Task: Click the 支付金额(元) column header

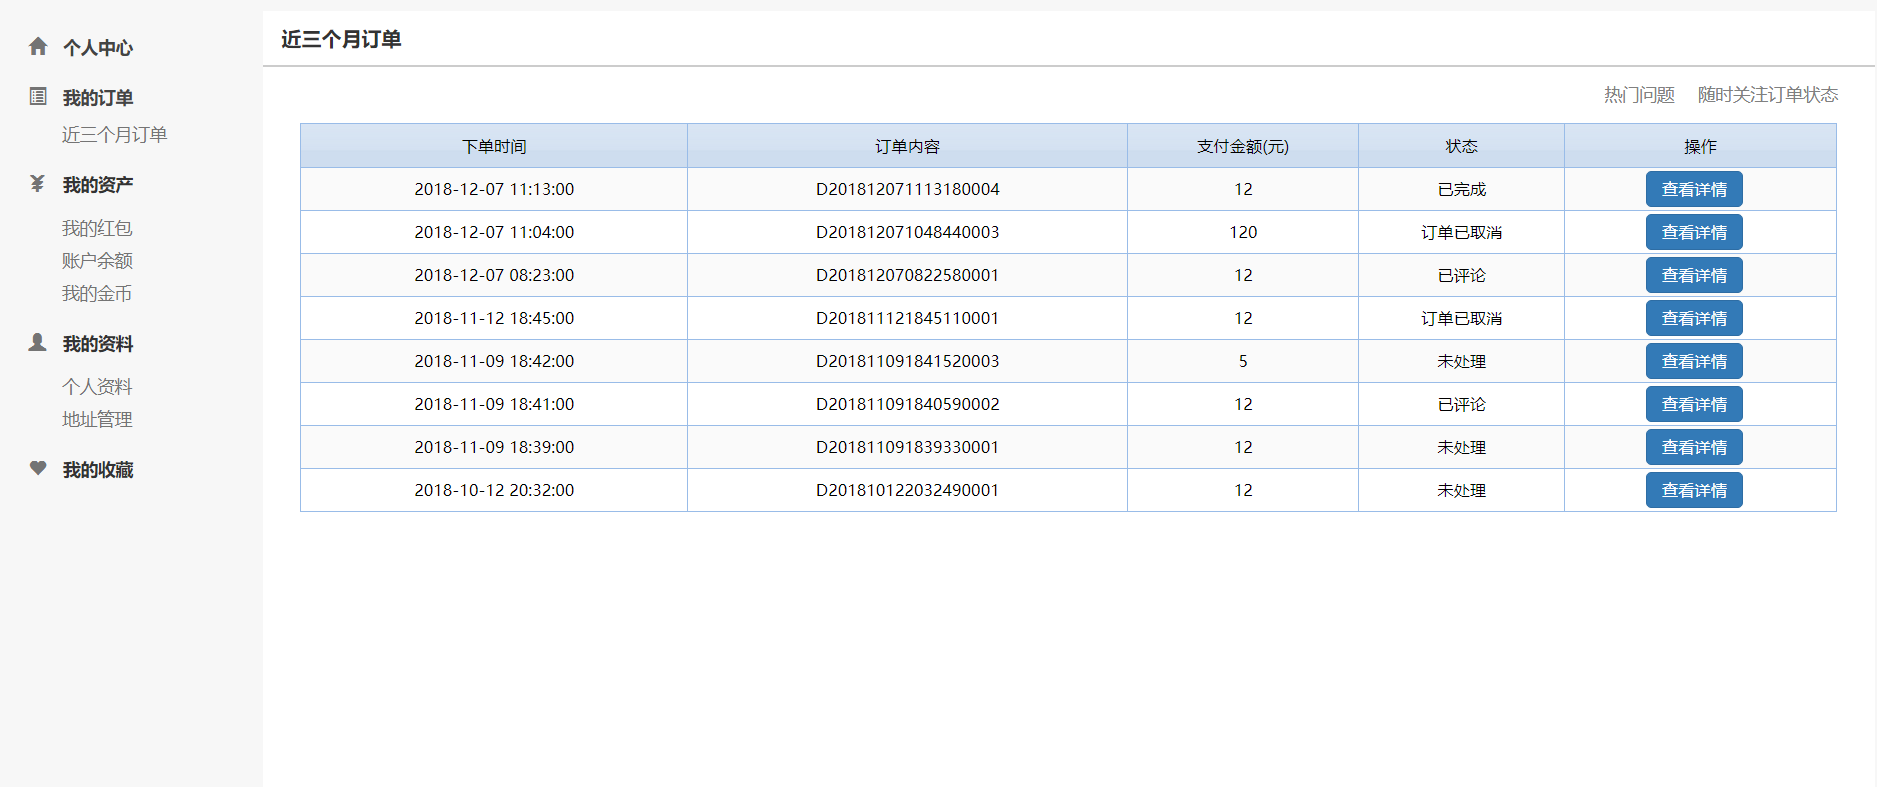Action: coord(1243,146)
